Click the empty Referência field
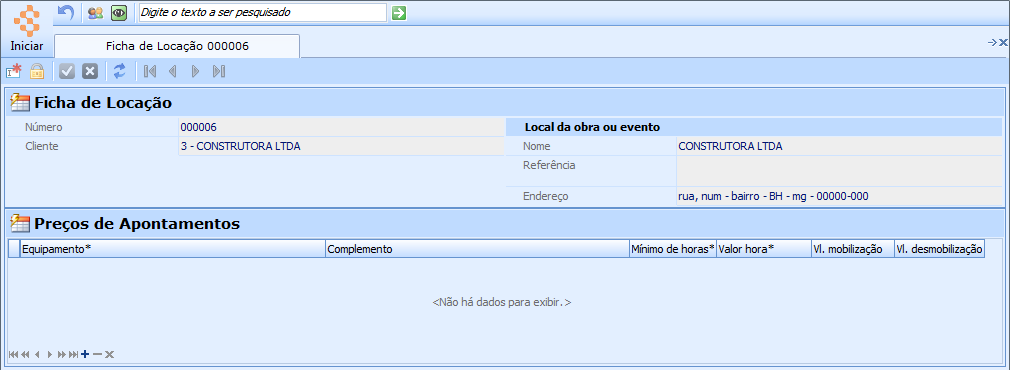 [839, 171]
